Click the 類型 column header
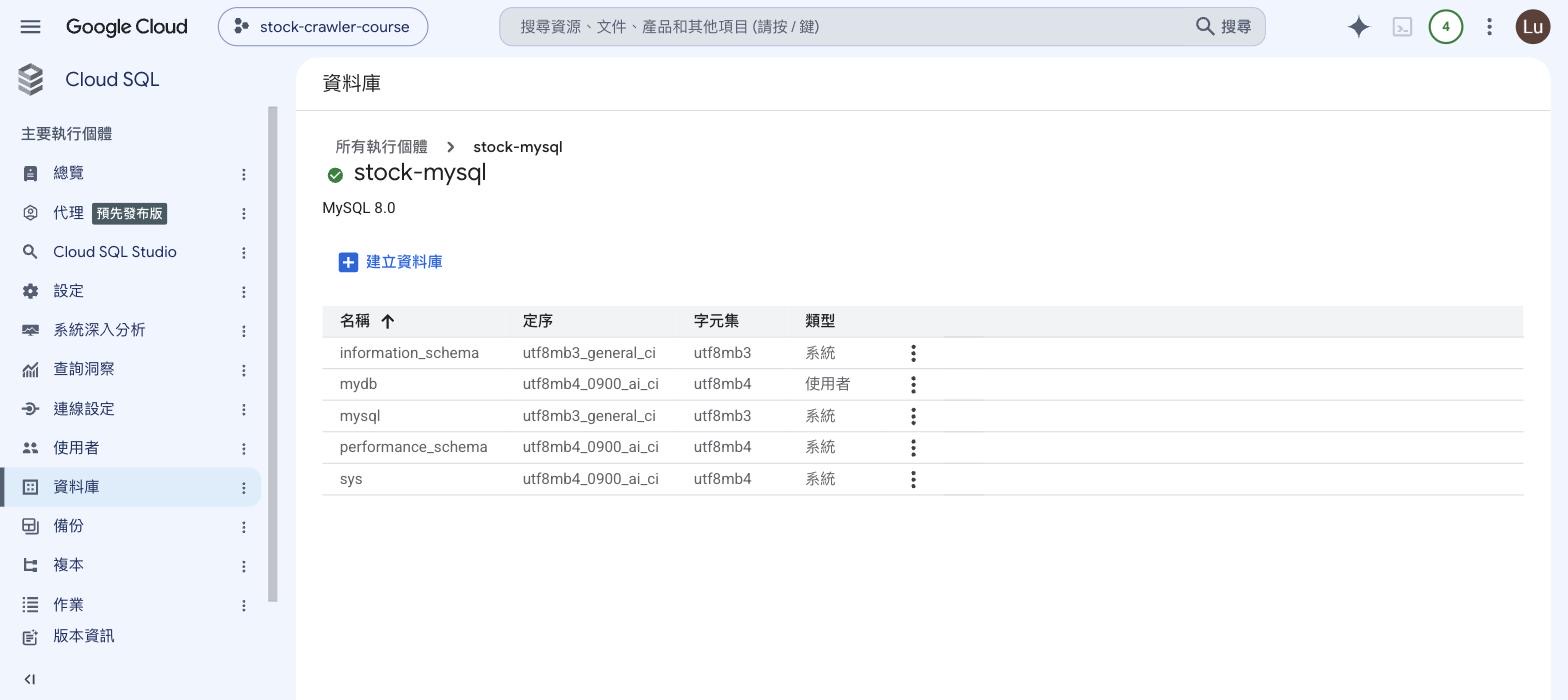Viewport: 1568px width, 700px height. click(x=820, y=321)
